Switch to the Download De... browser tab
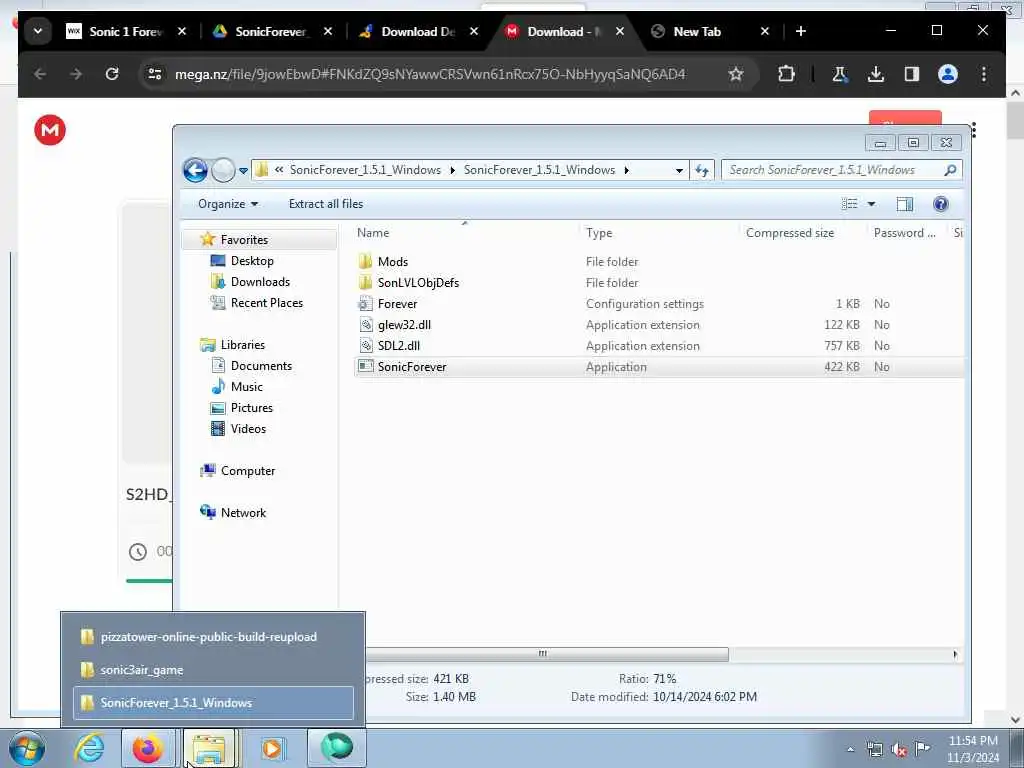1024x768 pixels. point(418,31)
